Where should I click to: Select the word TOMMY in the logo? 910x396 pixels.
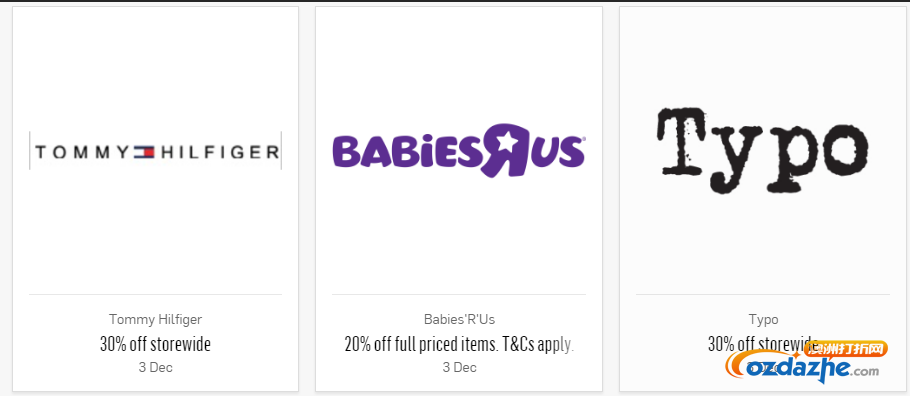[x=82, y=153]
